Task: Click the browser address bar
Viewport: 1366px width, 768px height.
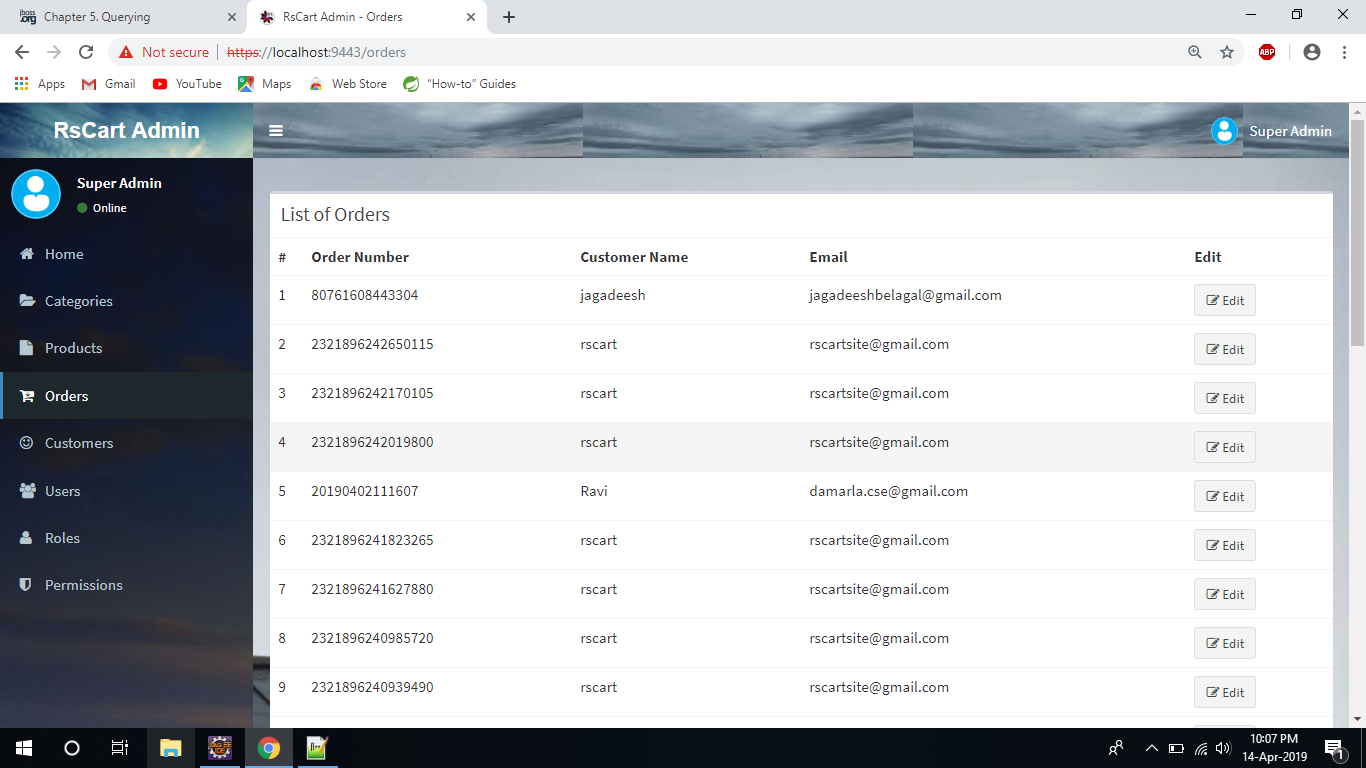Action: 700,52
